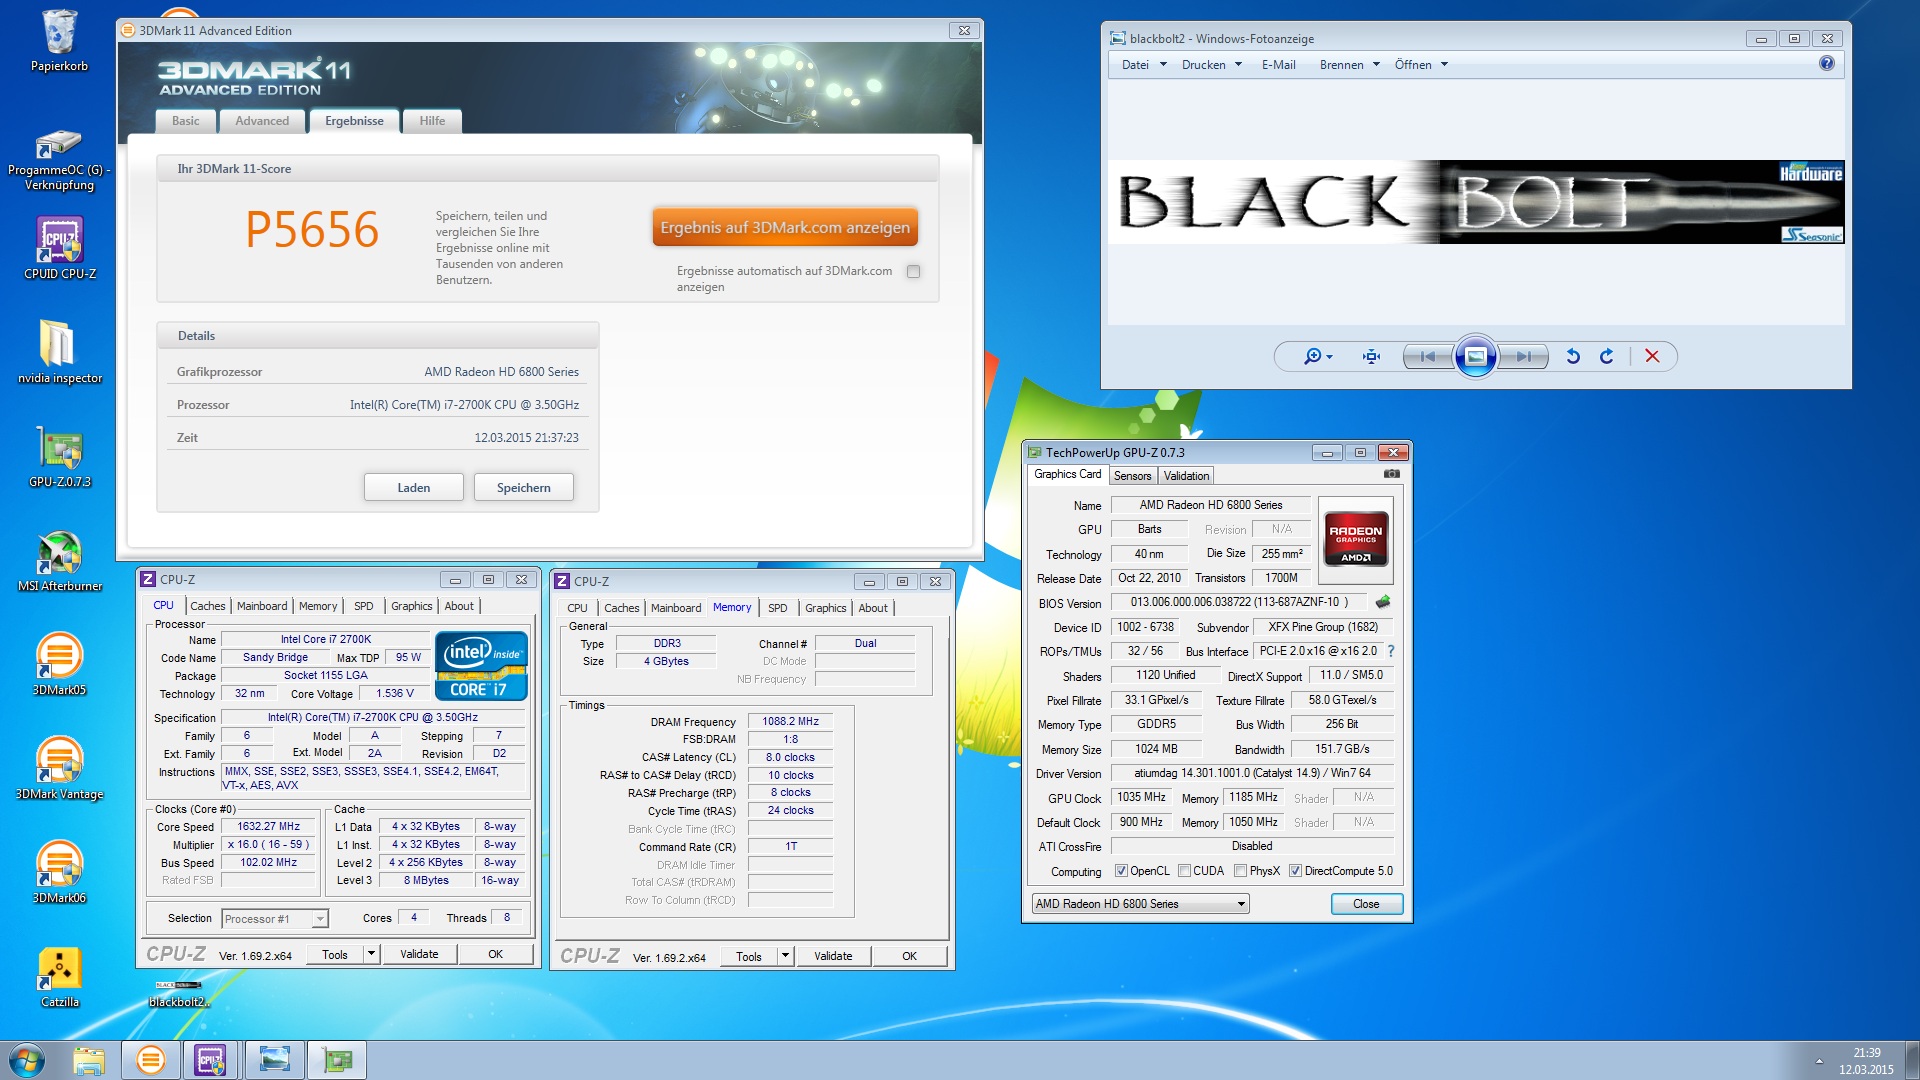Open Windows Explorer in taskbar
Image resolution: width=1920 pixels, height=1080 pixels.
88,1060
